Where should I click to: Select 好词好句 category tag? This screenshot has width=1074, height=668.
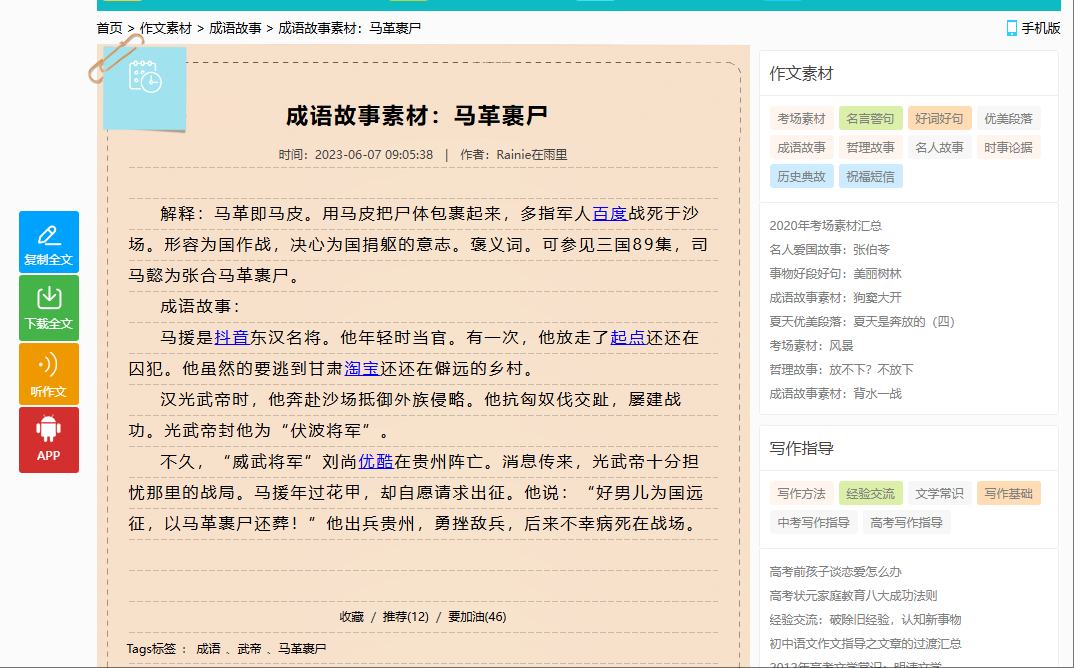940,119
